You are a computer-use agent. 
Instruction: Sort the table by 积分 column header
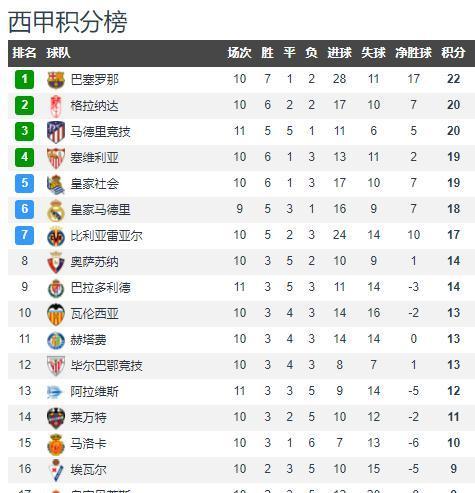coord(453,53)
